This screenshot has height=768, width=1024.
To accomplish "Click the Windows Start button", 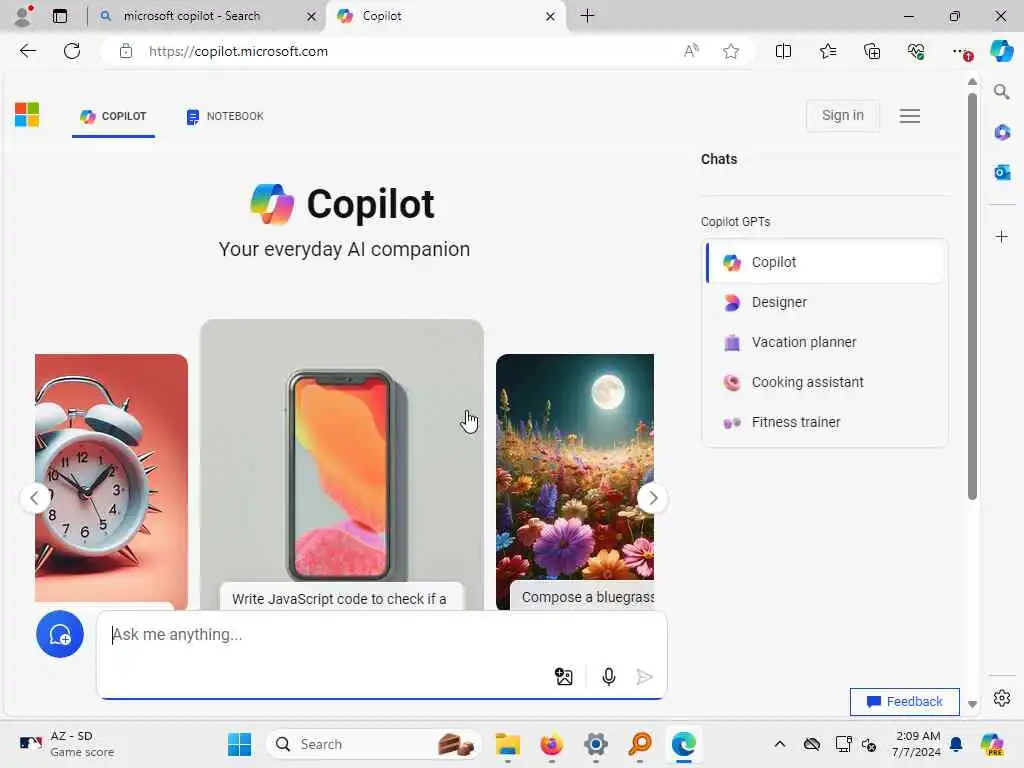I will pyautogui.click(x=240, y=744).
